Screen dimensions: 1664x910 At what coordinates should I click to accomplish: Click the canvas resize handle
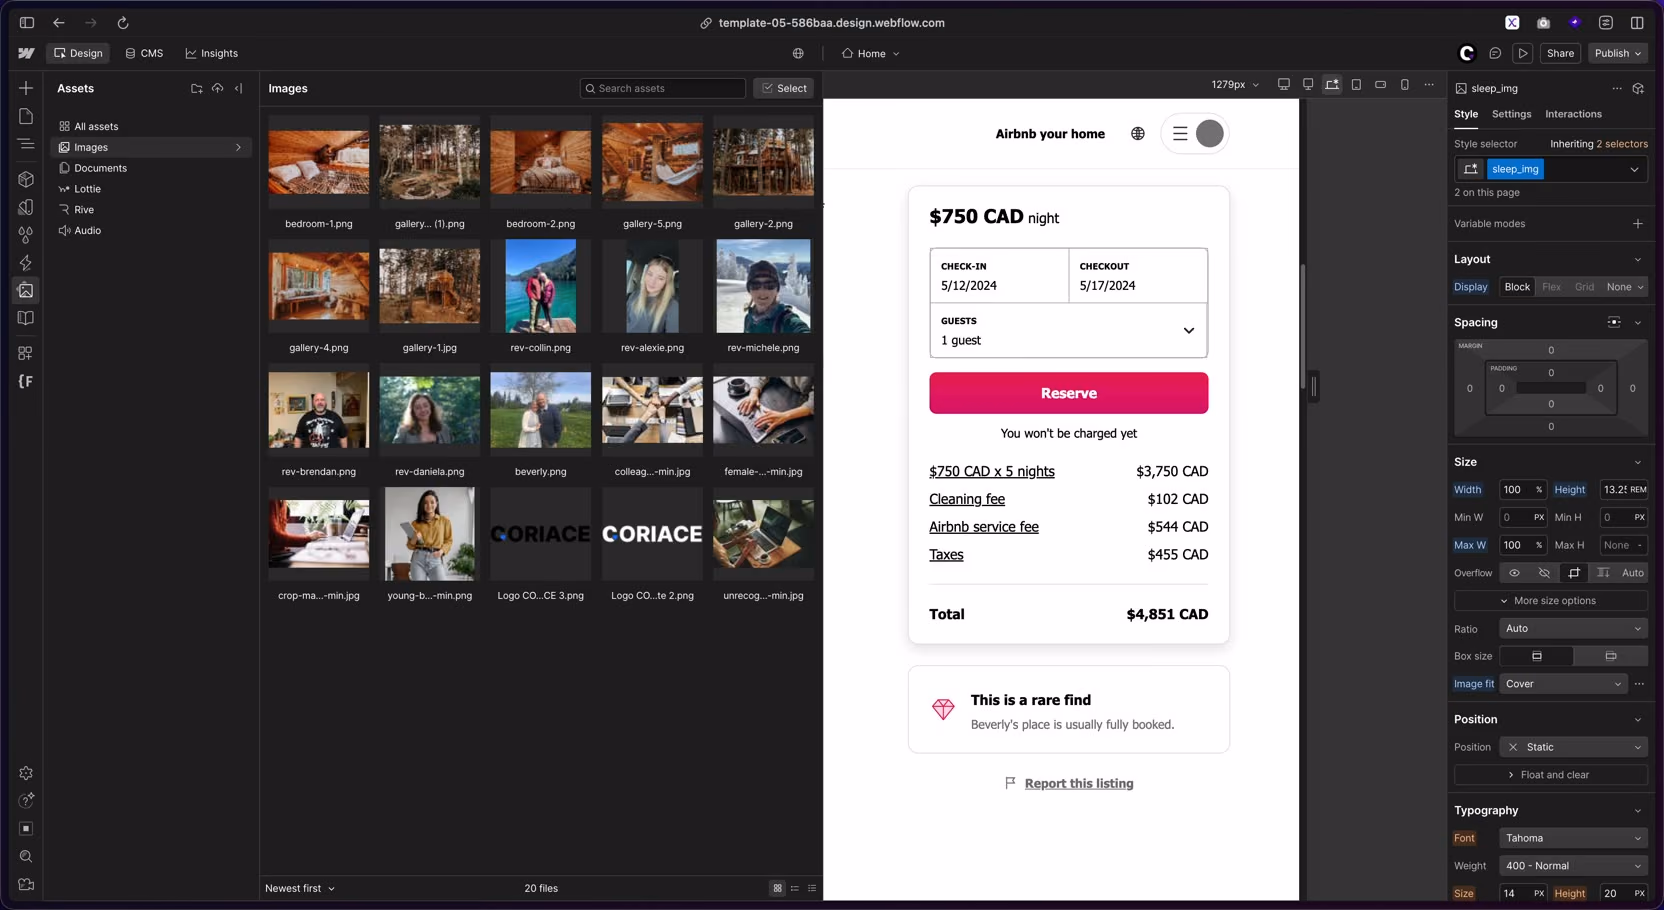[1313, 387]
